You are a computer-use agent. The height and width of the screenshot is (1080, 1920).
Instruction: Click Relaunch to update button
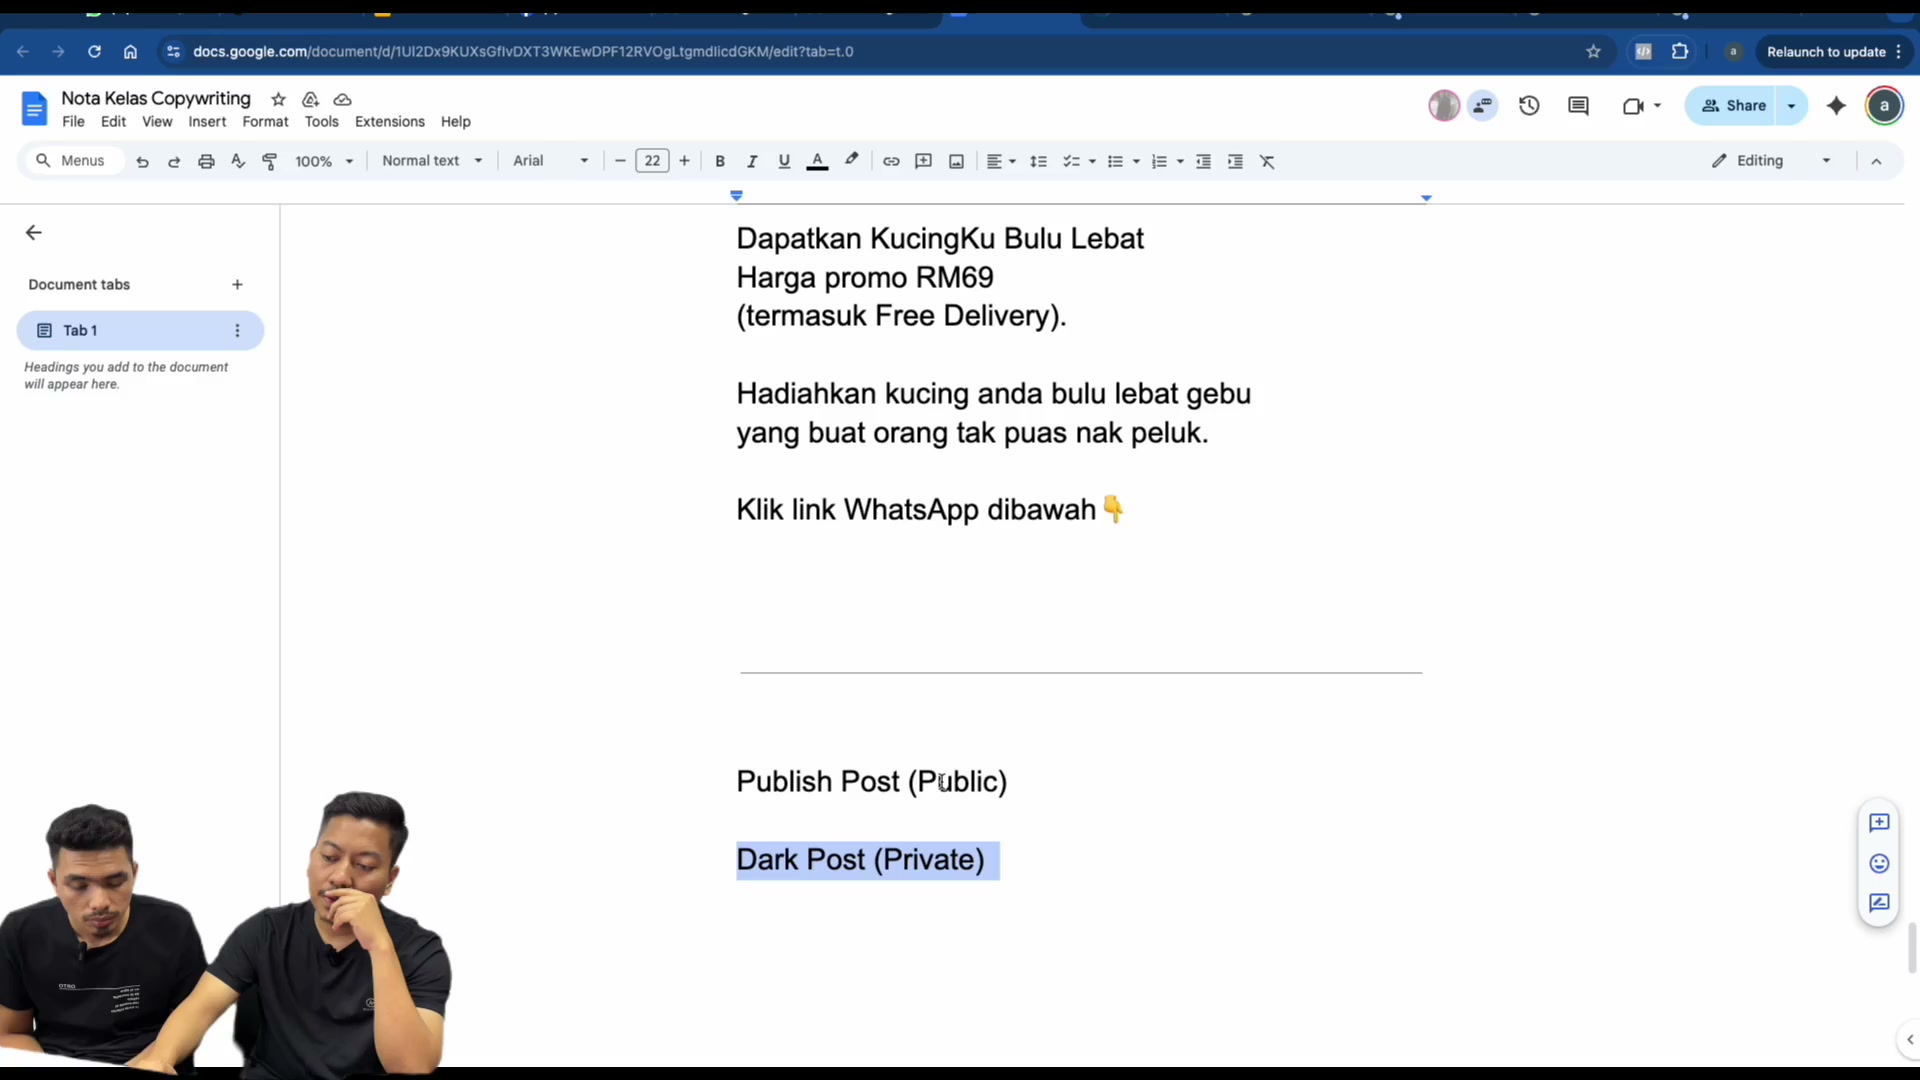click(x=1835, y=52)
